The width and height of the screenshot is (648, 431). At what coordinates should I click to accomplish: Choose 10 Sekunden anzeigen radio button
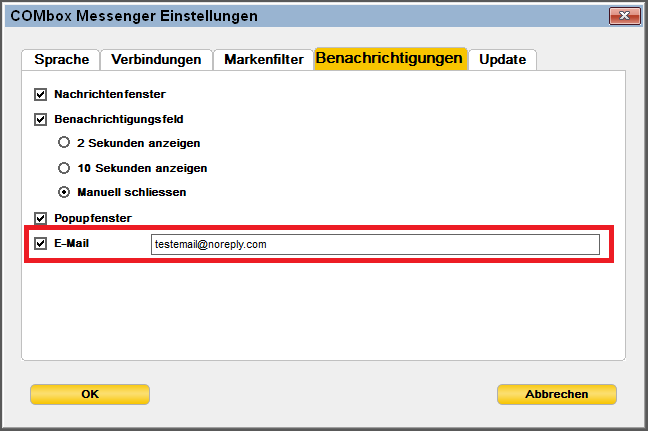click(64, 168)
